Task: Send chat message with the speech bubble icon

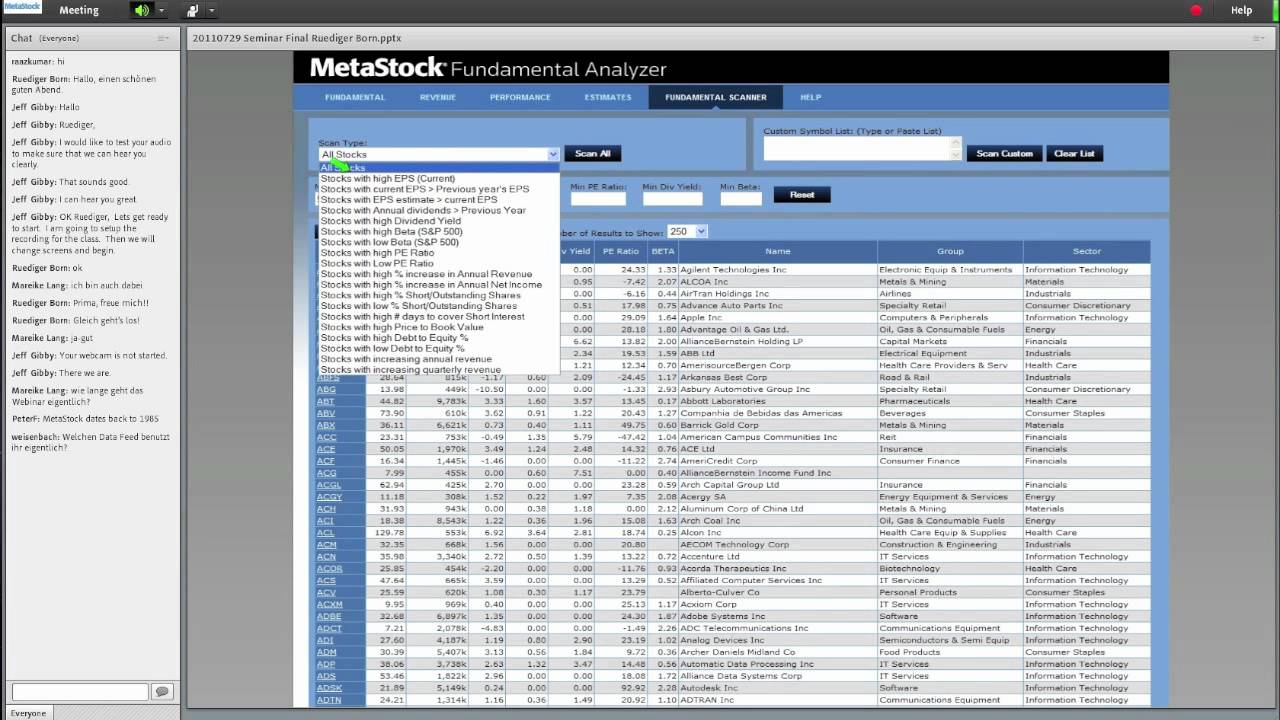Action: pos(161,692)
